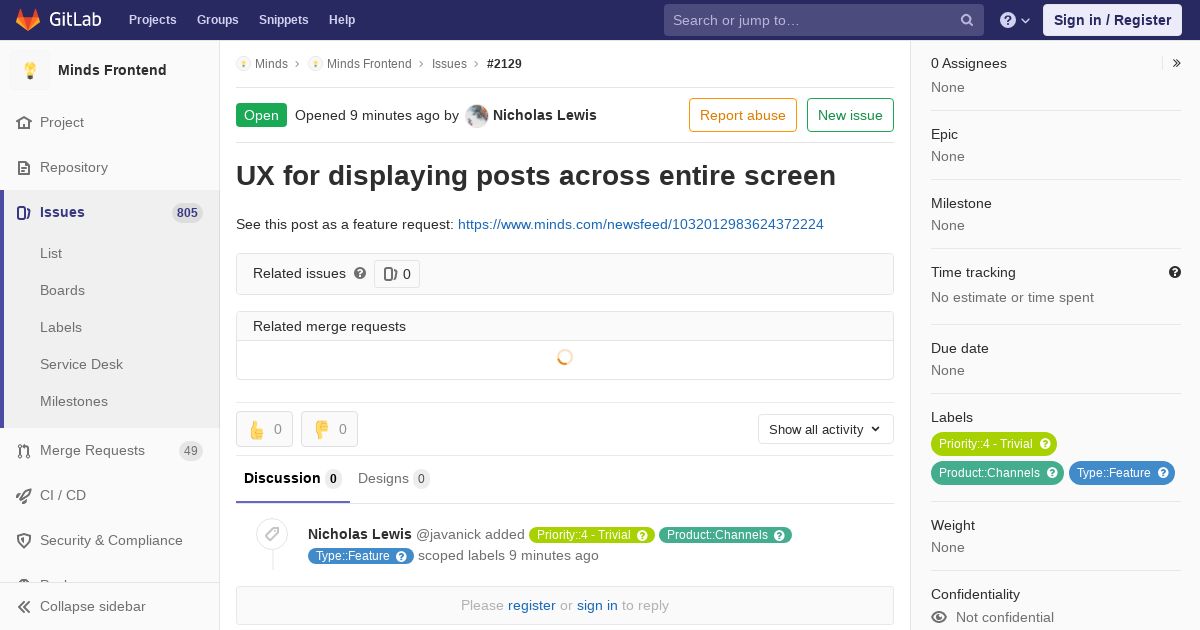This screenshot has height=630, width=1200.
Task: Click the Minds Frontend project title
Action: click(112, 70)
